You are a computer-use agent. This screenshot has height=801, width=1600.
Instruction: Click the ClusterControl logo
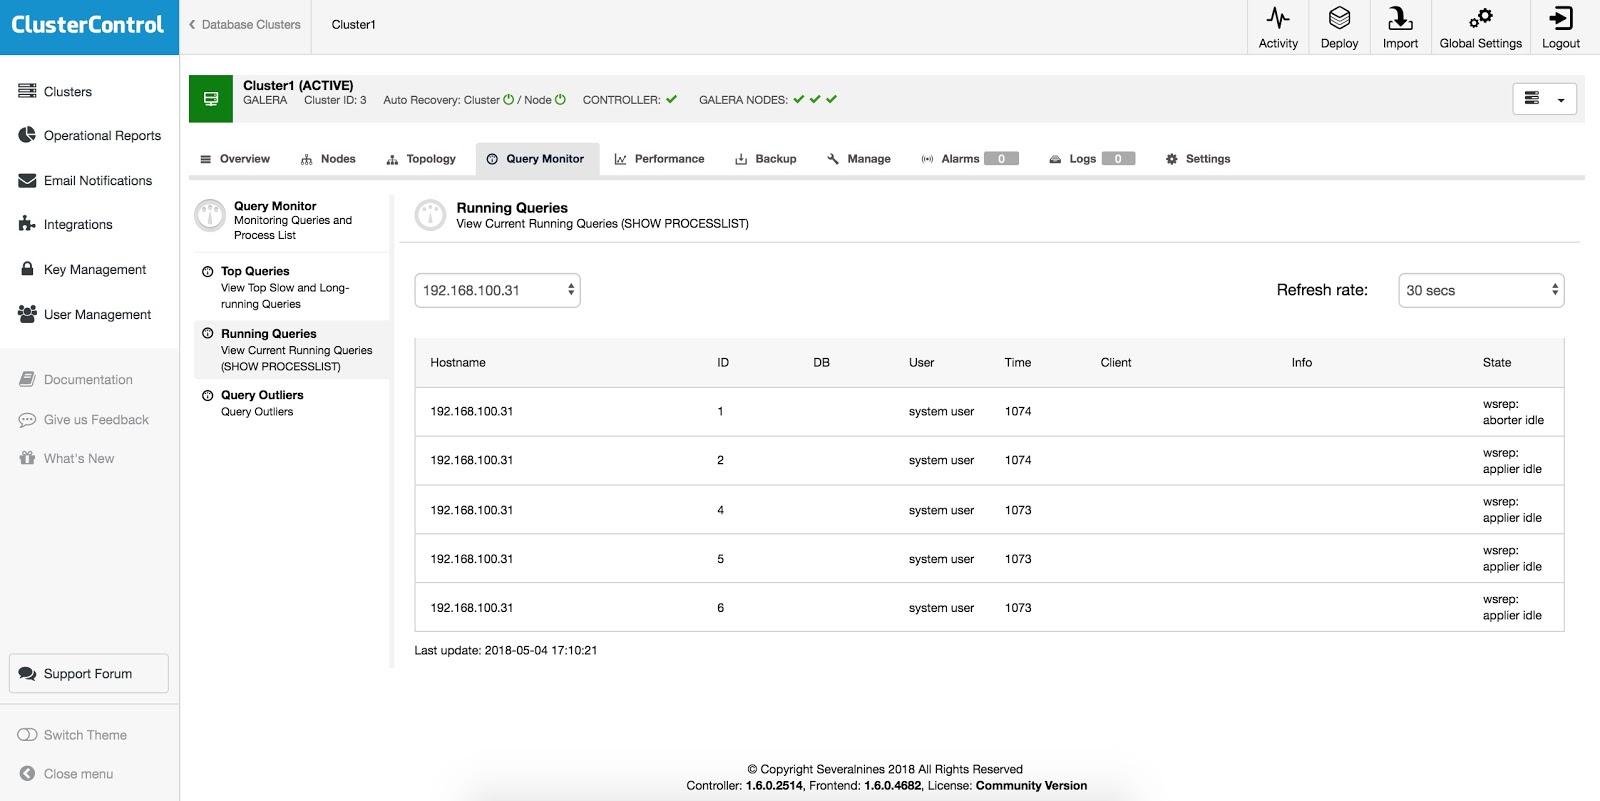pos(88,25)
